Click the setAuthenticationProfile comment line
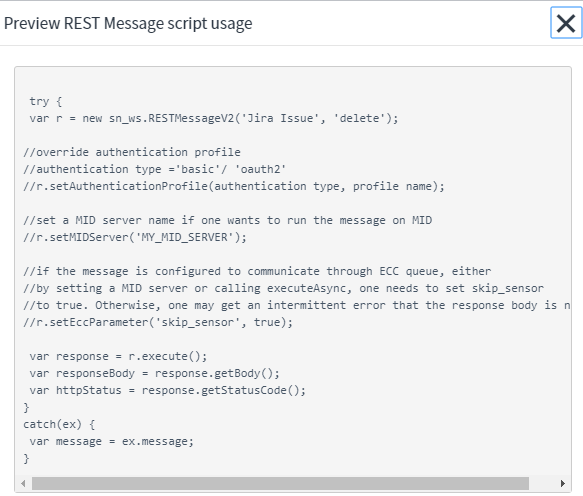 coord(234,186)
